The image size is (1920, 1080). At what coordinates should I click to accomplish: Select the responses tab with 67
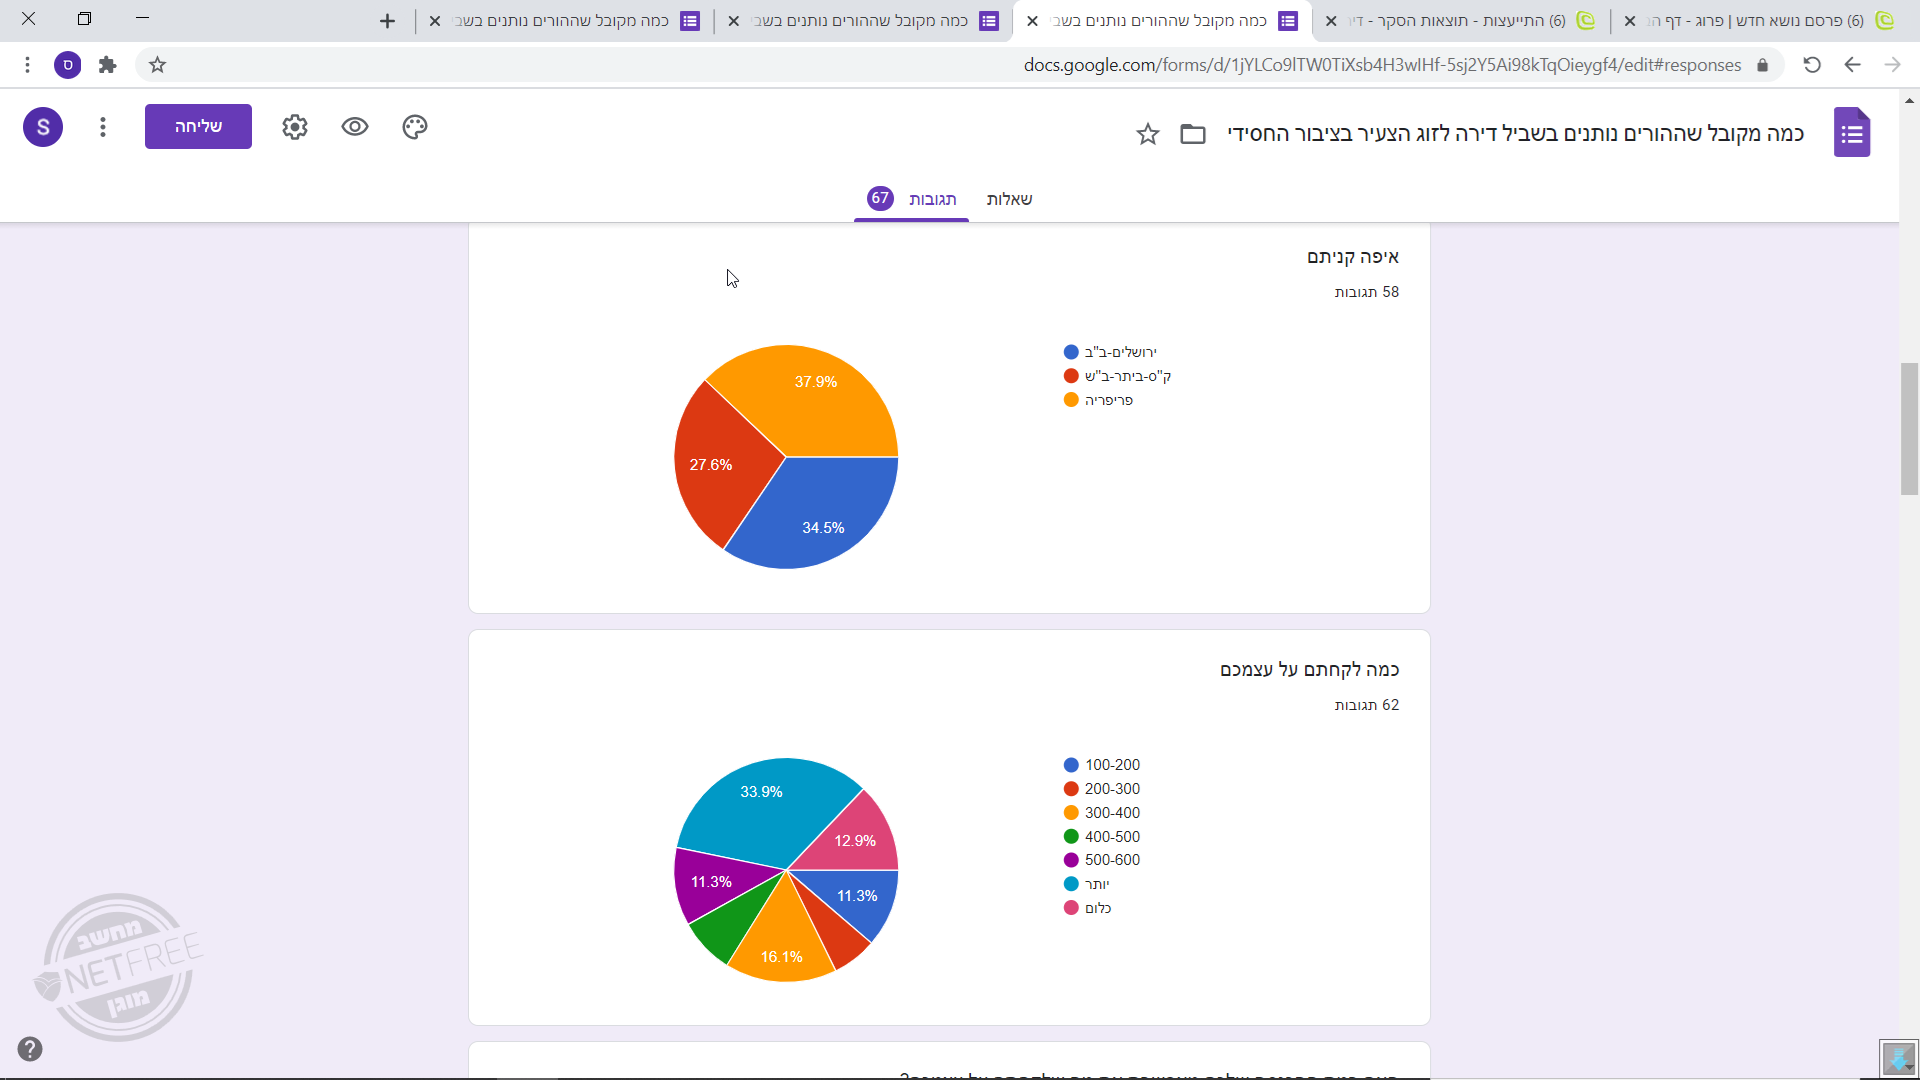(912, 199)
